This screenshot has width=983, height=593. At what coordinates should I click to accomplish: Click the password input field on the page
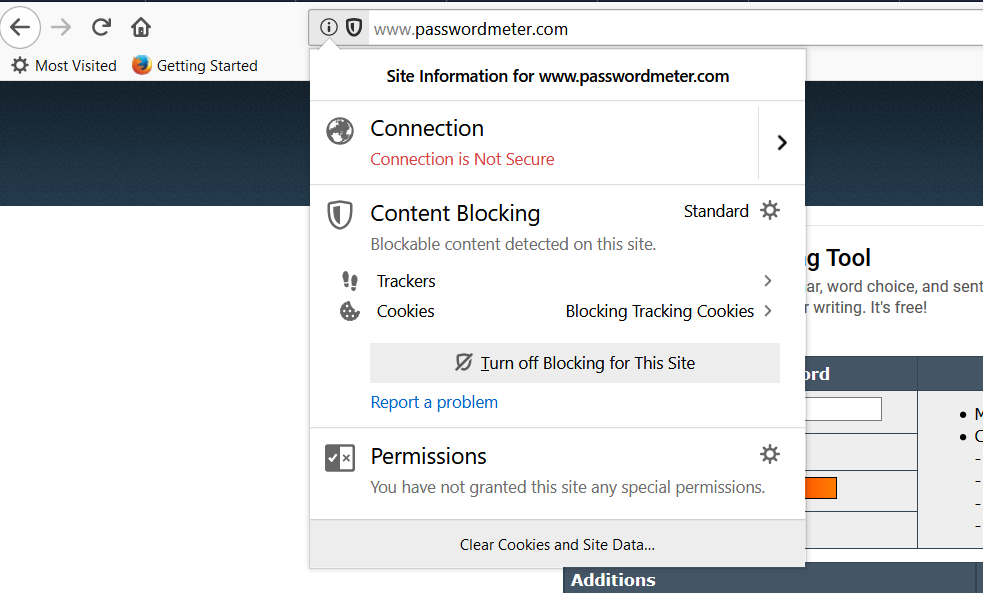[x=843, y=409]
